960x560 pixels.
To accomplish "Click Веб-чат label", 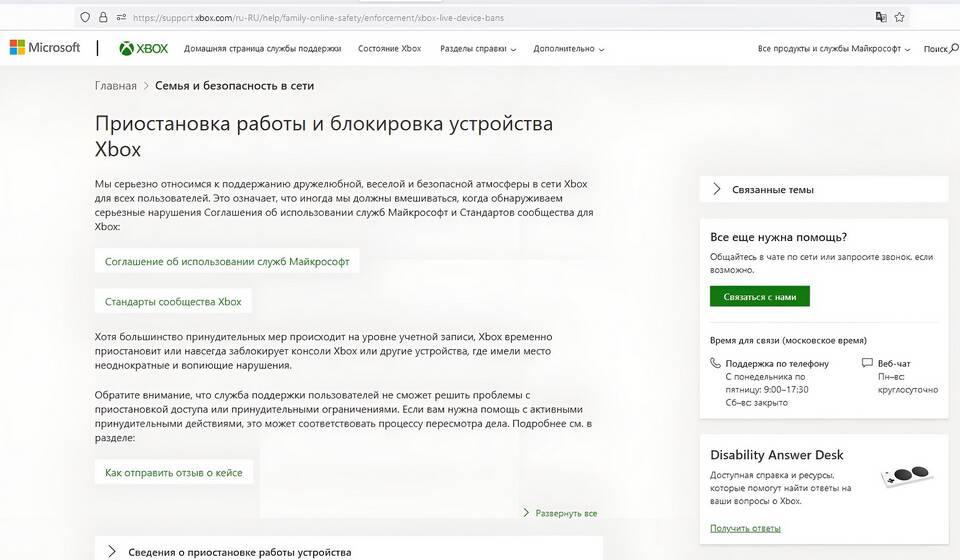I will coord(894,363).
